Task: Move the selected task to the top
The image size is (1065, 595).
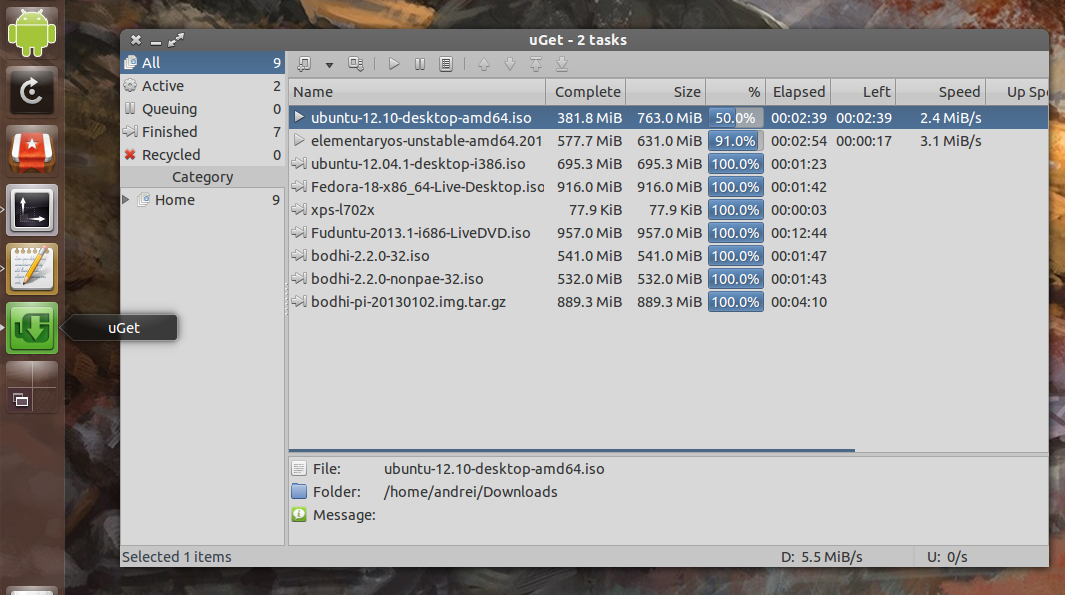Action: 536,63
